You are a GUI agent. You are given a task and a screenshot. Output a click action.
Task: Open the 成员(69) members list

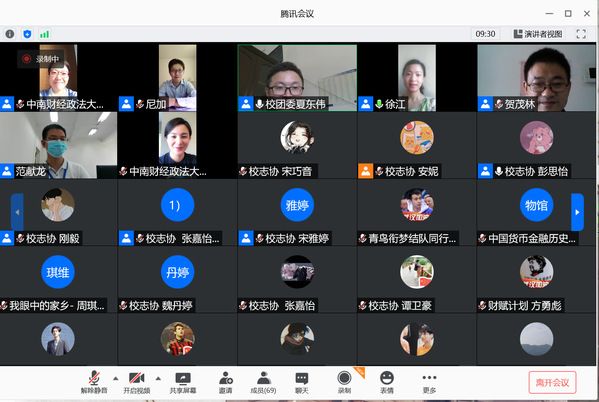(x=263, y=383)
